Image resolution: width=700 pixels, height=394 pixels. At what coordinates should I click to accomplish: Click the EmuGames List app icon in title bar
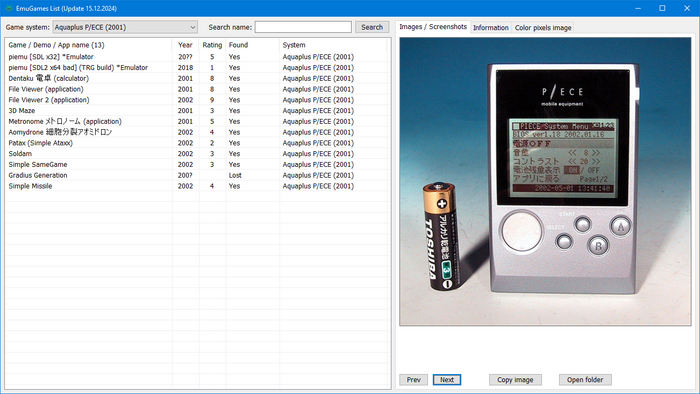[8, 8]
